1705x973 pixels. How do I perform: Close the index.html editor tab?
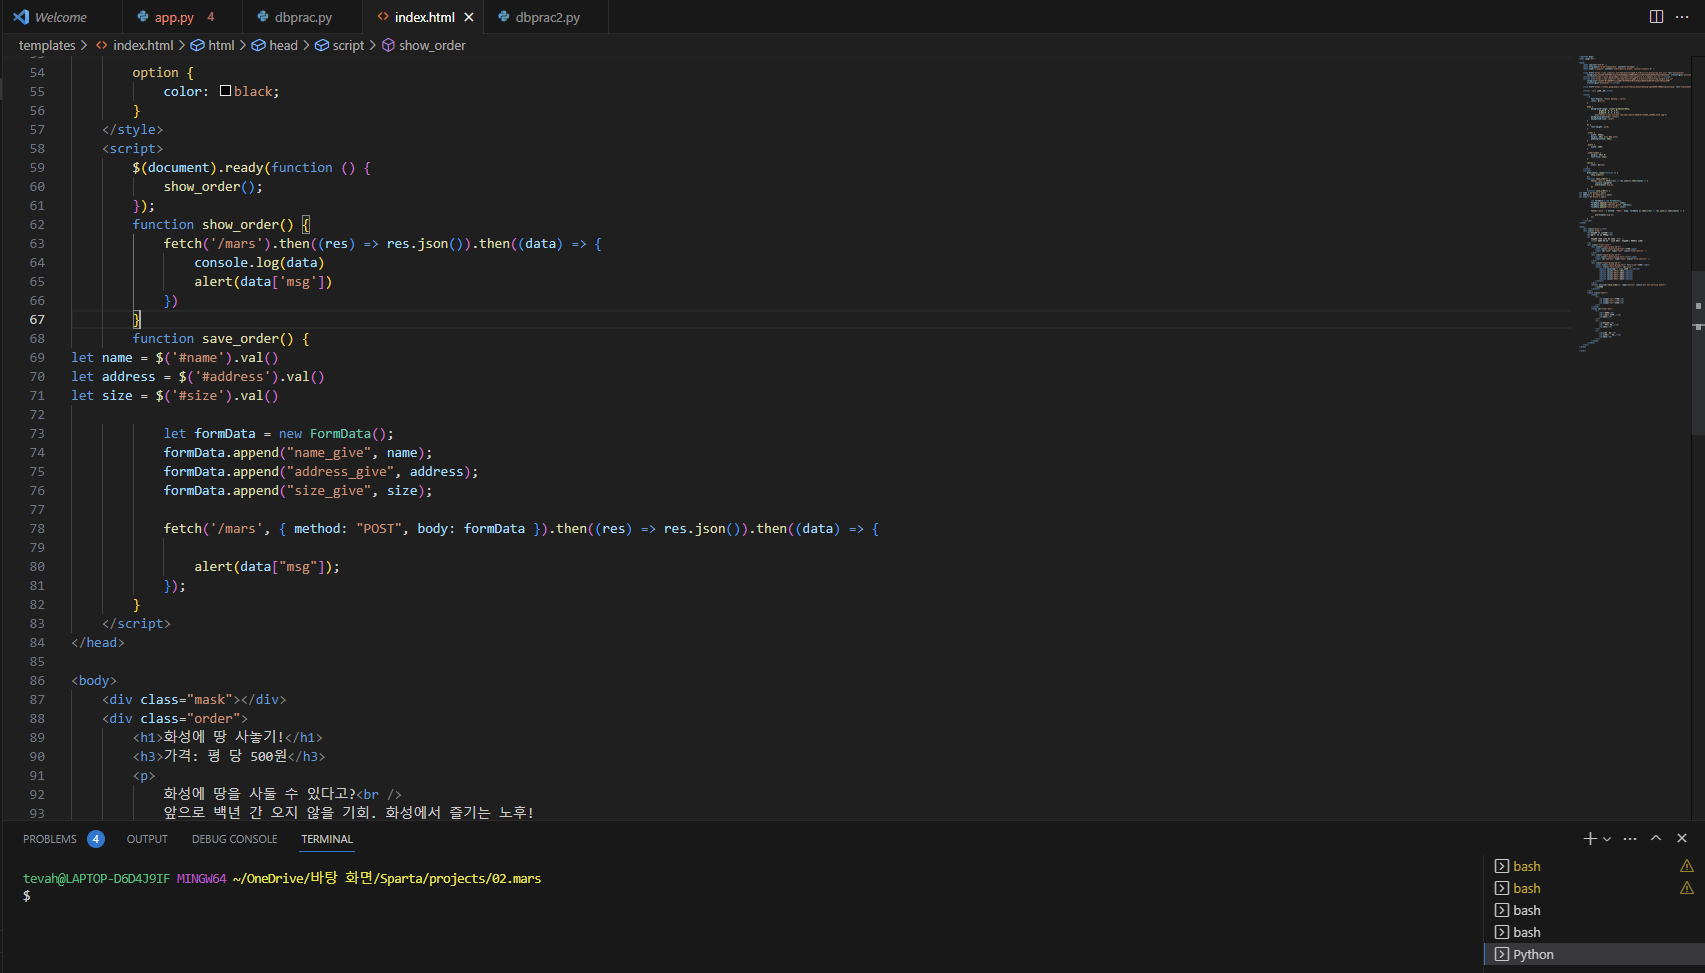click(x=469, y=17)
